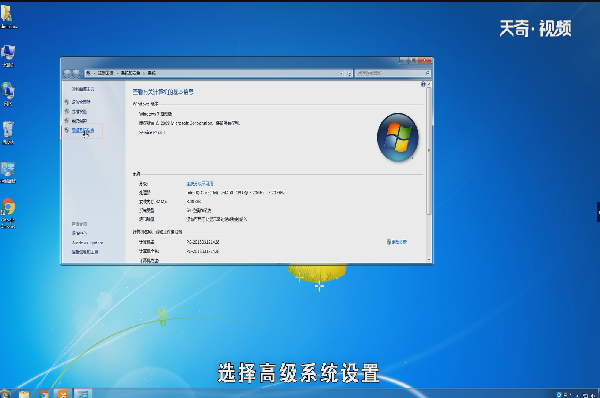Click the Control Panel desktop icon

(8, 173)
